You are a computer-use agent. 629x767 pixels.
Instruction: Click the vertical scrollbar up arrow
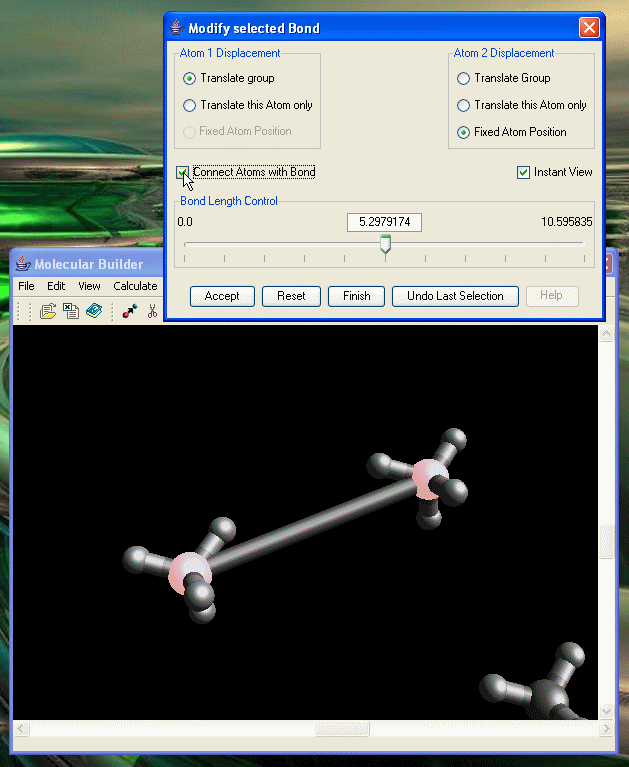click(607, 334)
